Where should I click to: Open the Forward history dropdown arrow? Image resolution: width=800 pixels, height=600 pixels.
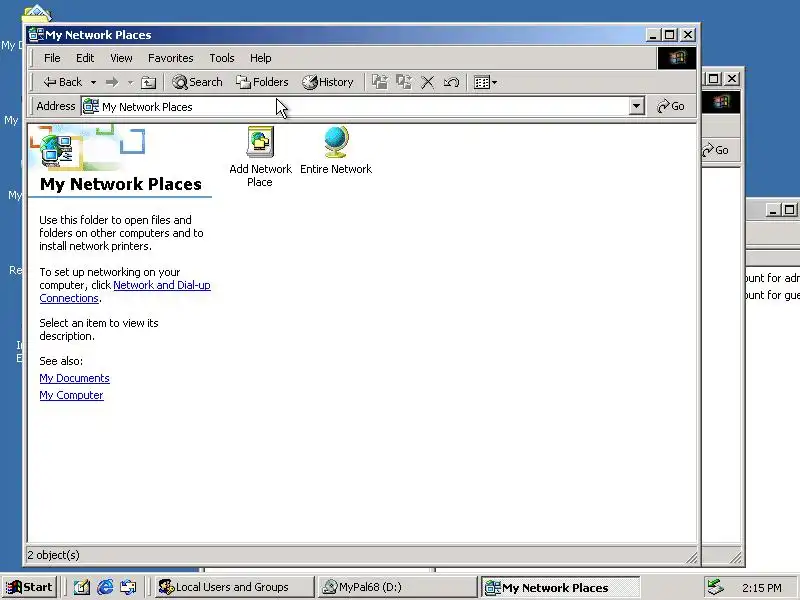pos(131,82)
